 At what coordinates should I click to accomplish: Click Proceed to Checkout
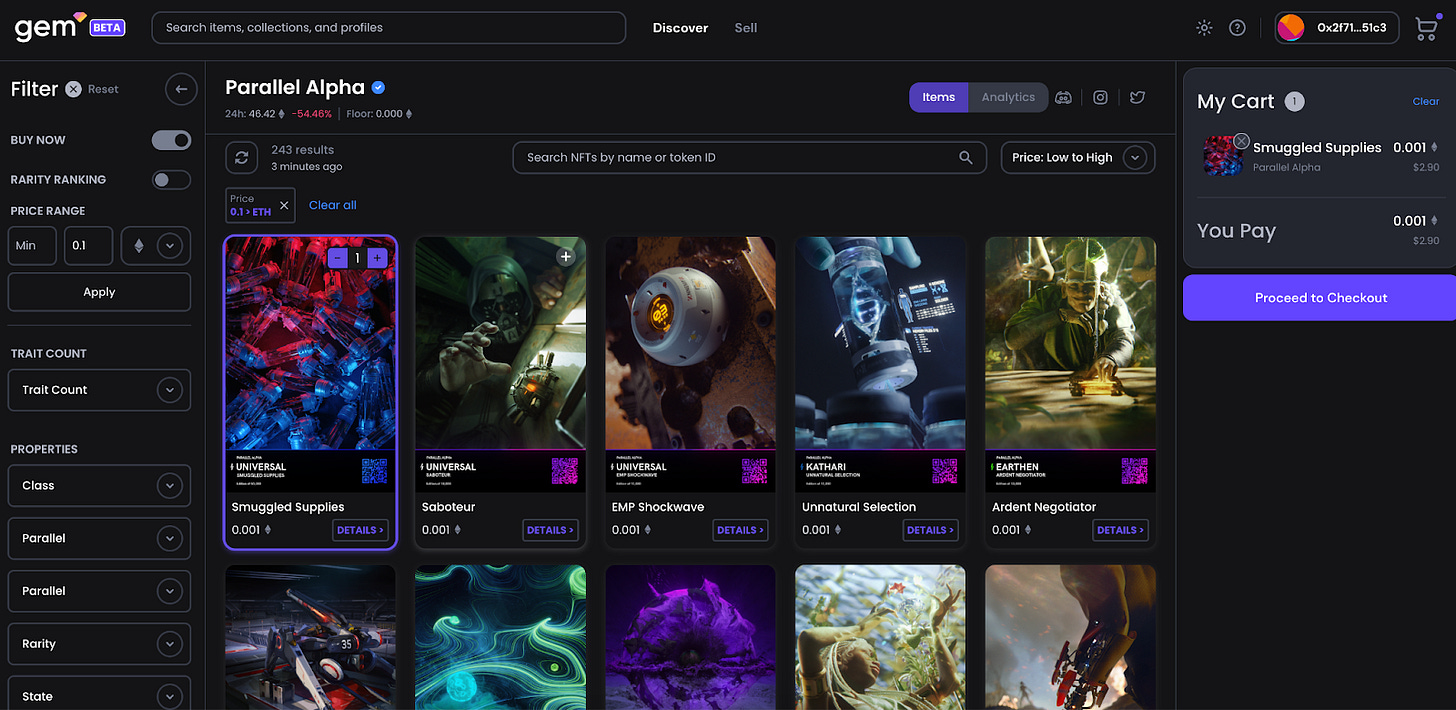pos(1320,298)
